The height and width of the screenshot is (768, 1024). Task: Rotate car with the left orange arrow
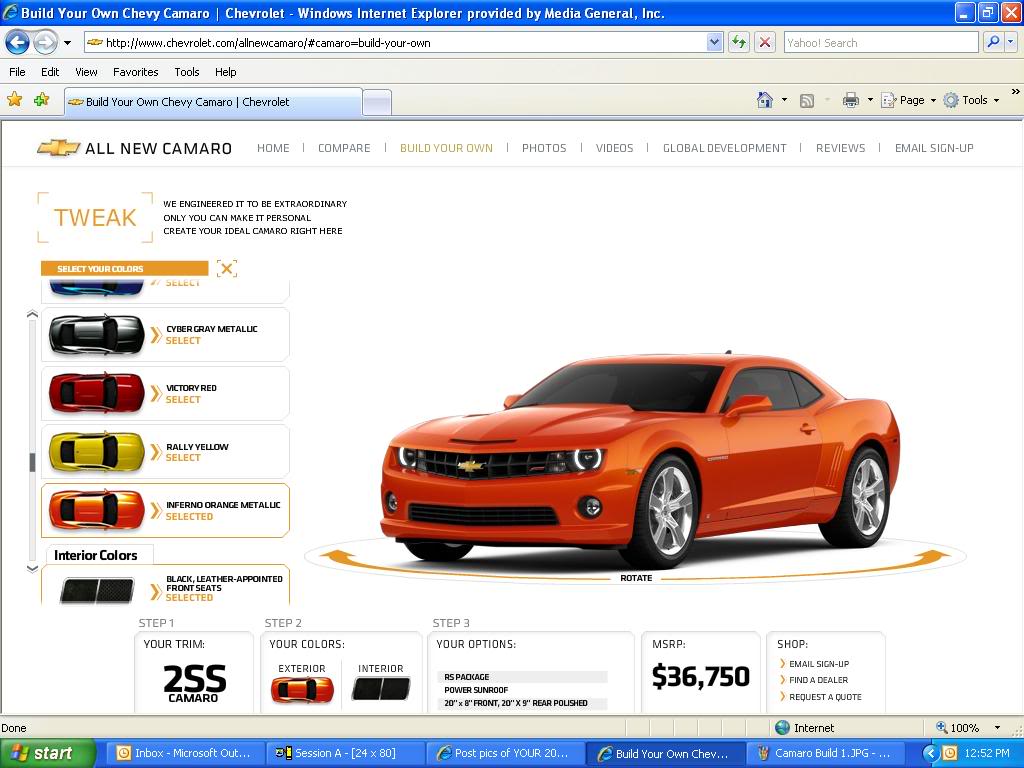pyautogui.click(x=338, y=558)
